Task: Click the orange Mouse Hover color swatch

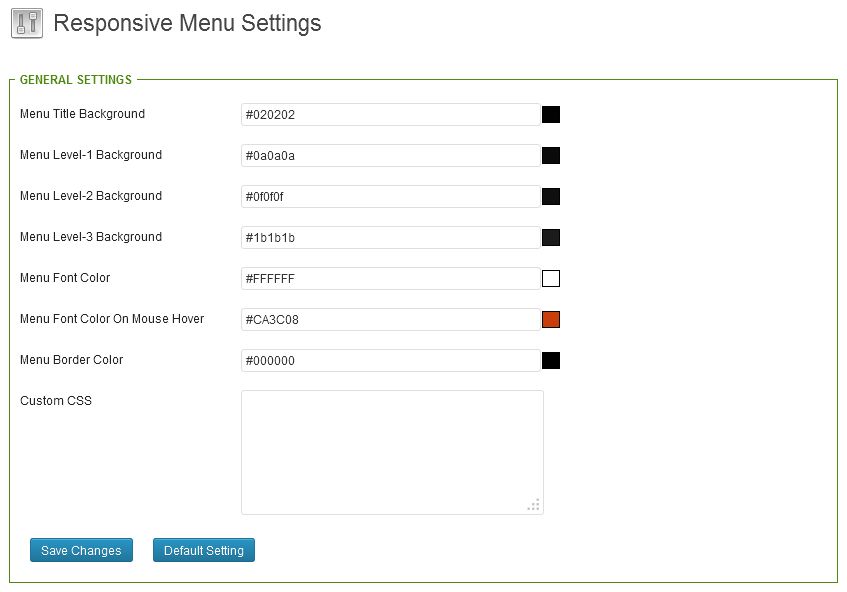Action: coord(551,320)
